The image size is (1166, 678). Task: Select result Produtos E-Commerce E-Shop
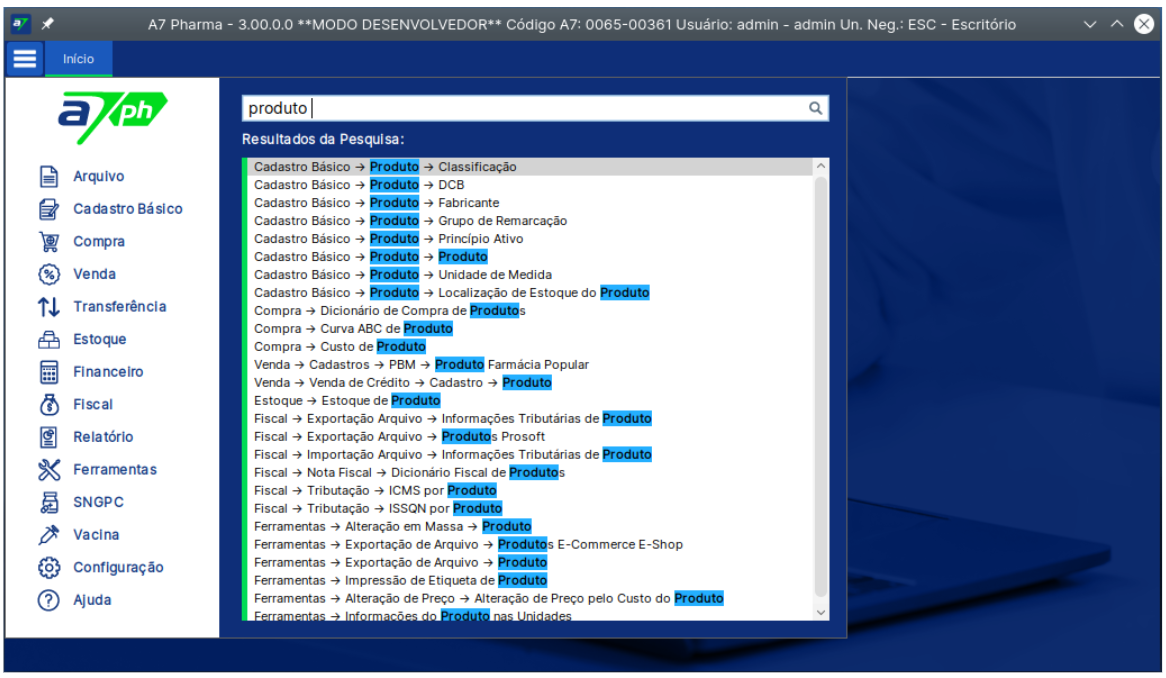click(x=530, y=544)
